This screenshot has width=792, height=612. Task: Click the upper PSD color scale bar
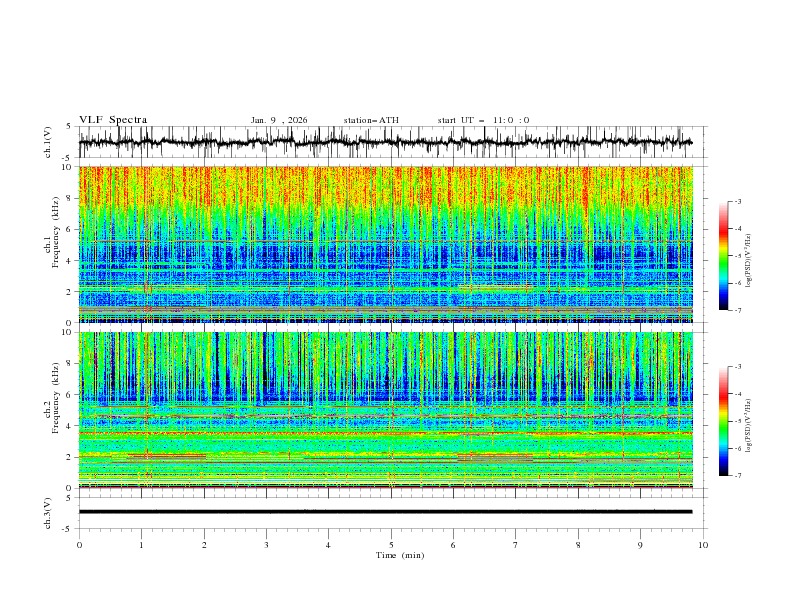[723, 255]
